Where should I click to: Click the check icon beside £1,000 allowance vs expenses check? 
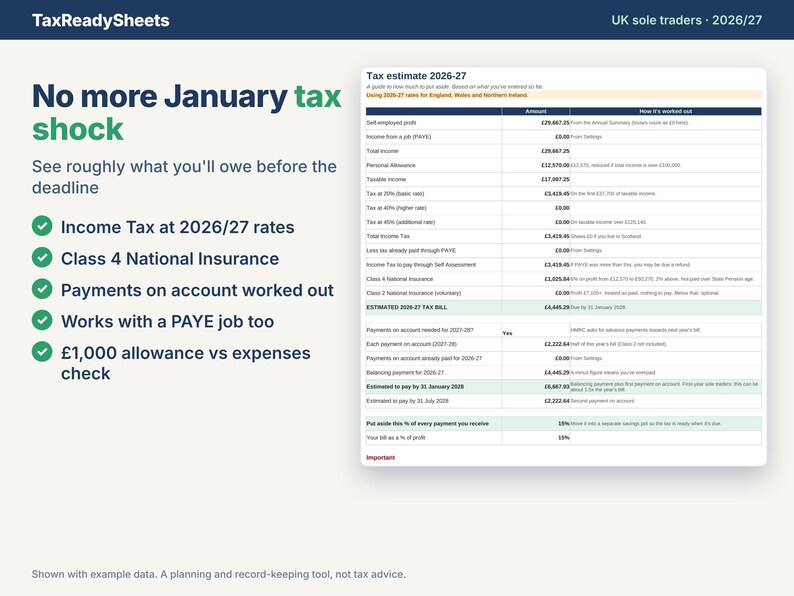coord(42,351)
